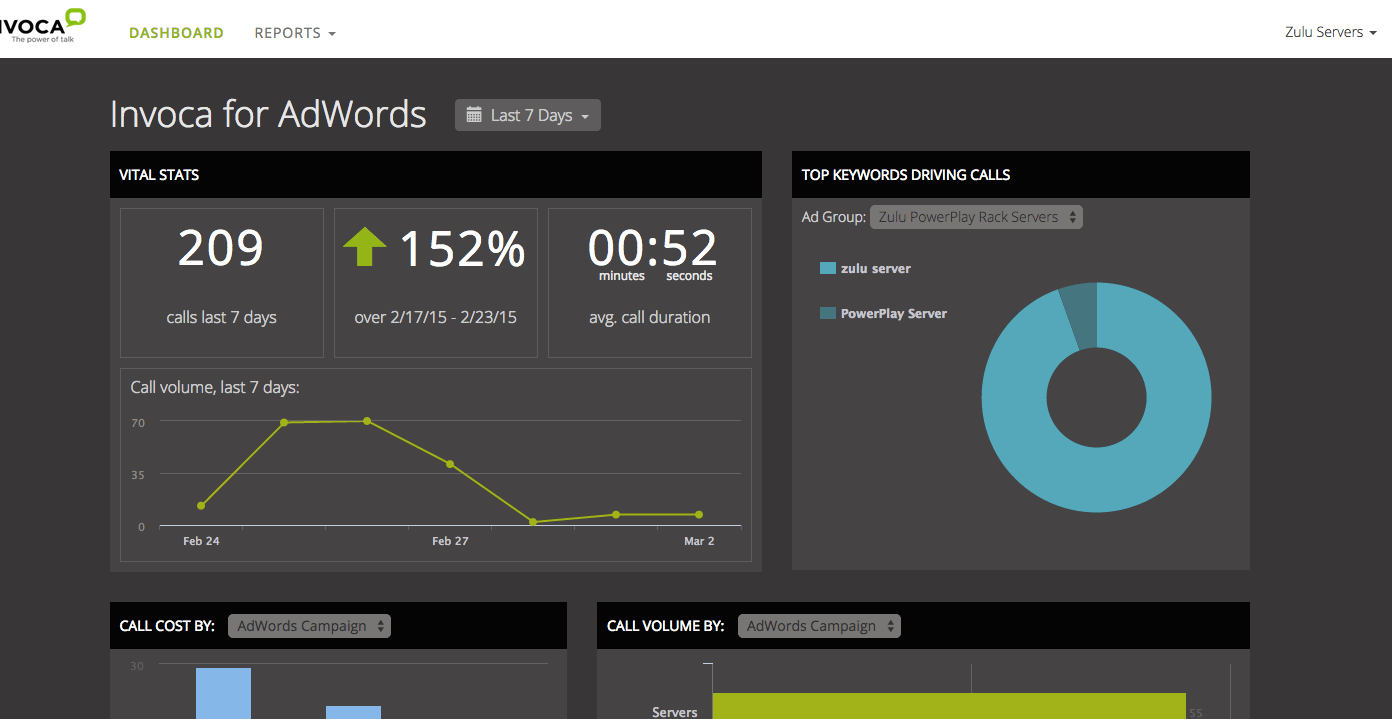This screenshot has width=1392, height=719.
Task: Open the Call Cost By campaign dropdown
Action: pyautogui.click(x=309, y=626)
